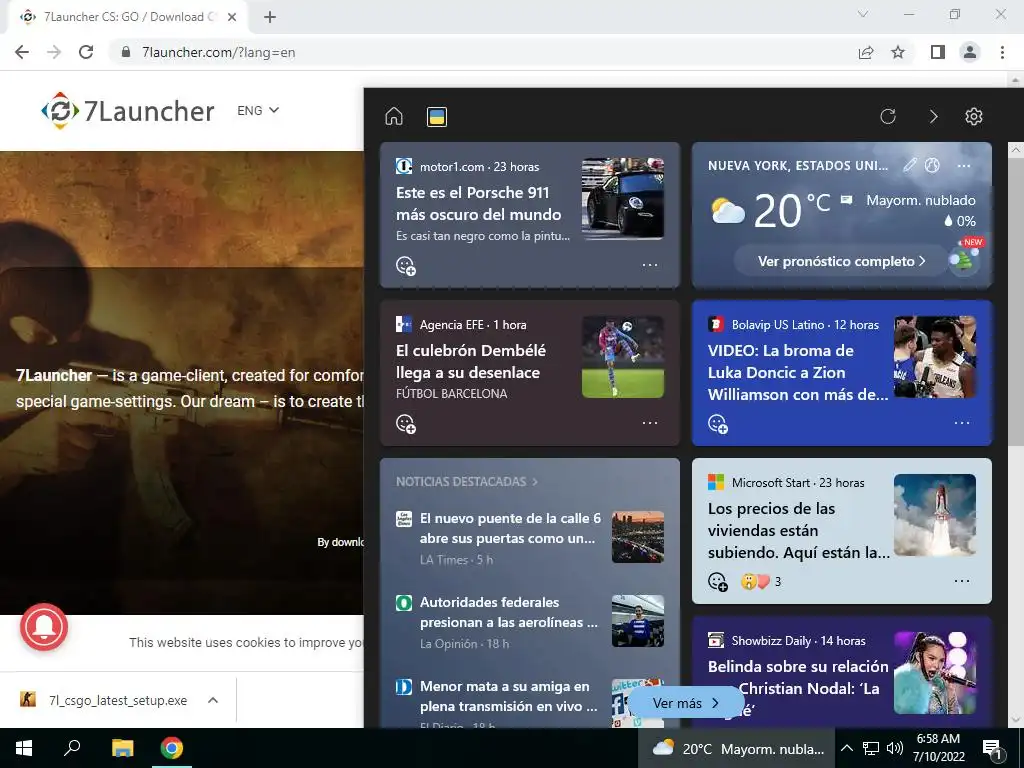Click the Ver más button
The height and width of the screenshot is (768, 1024).
tap(686, 703)
